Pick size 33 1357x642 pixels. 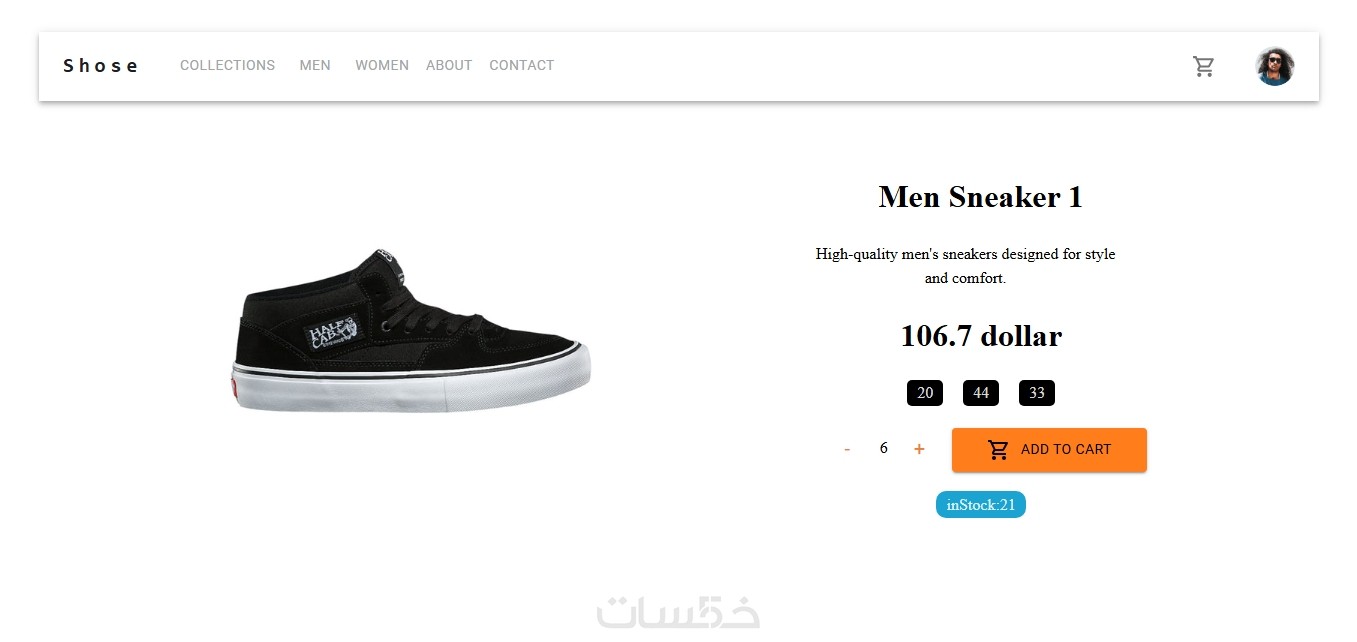click(1037, 393)
